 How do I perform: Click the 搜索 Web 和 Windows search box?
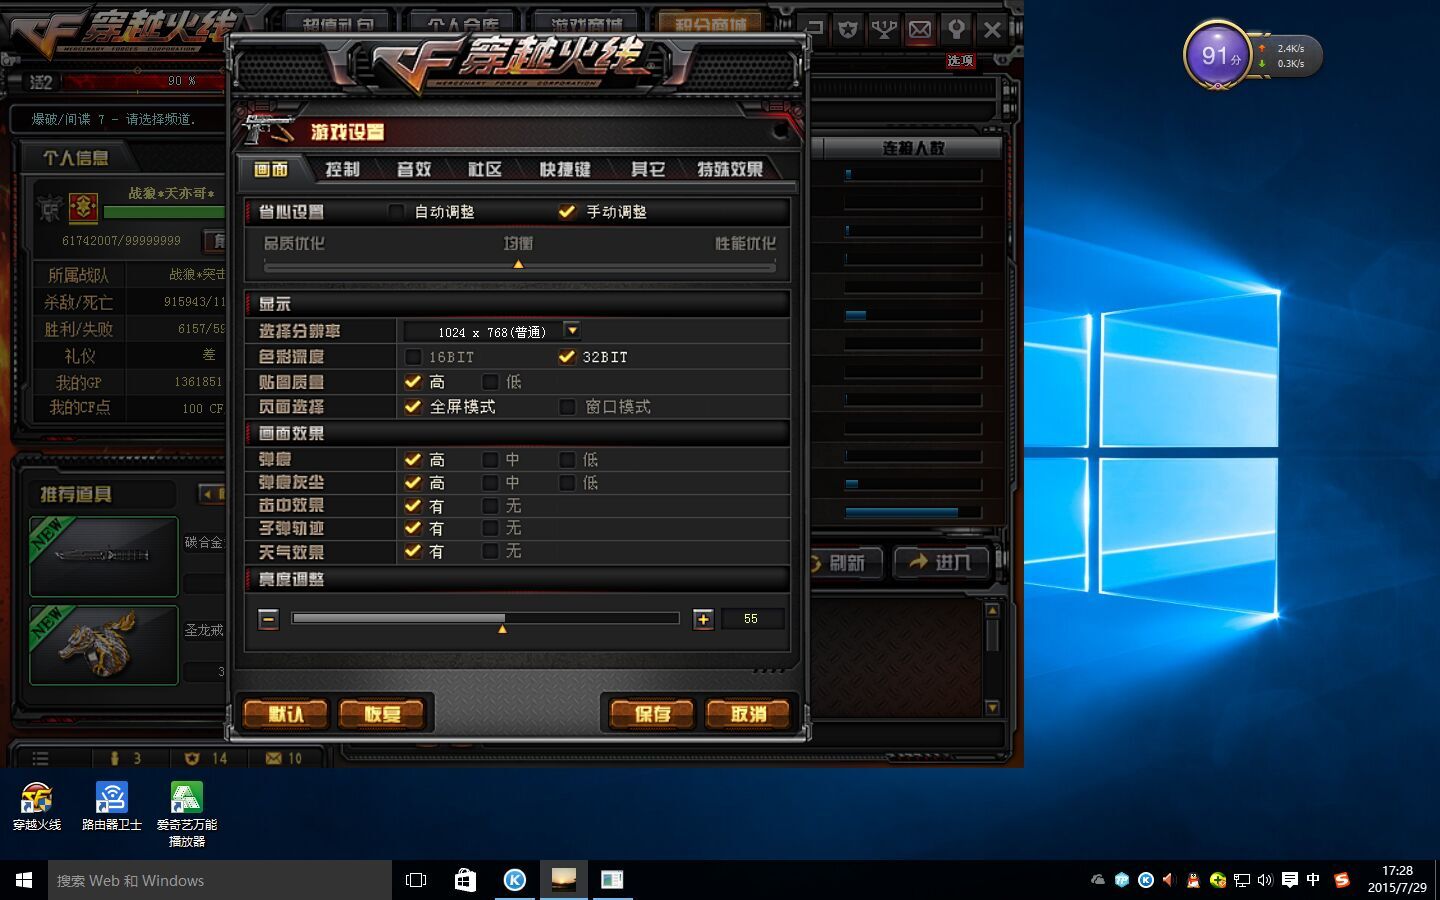point(220,880)
